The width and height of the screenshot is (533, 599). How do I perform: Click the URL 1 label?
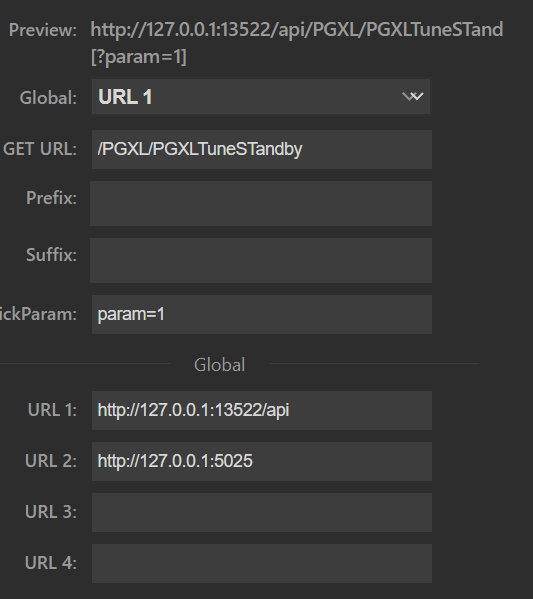click(52, 410)
